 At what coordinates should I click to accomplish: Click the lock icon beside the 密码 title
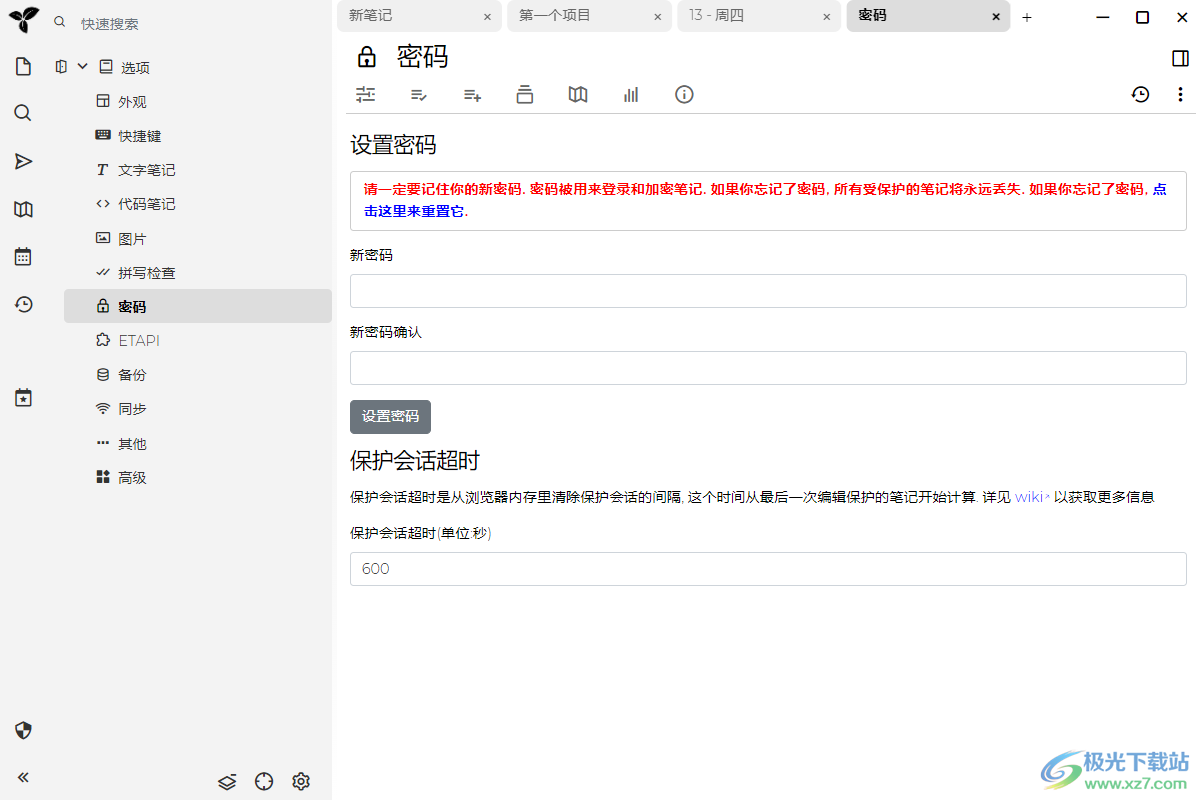click(x=367, y=56)
